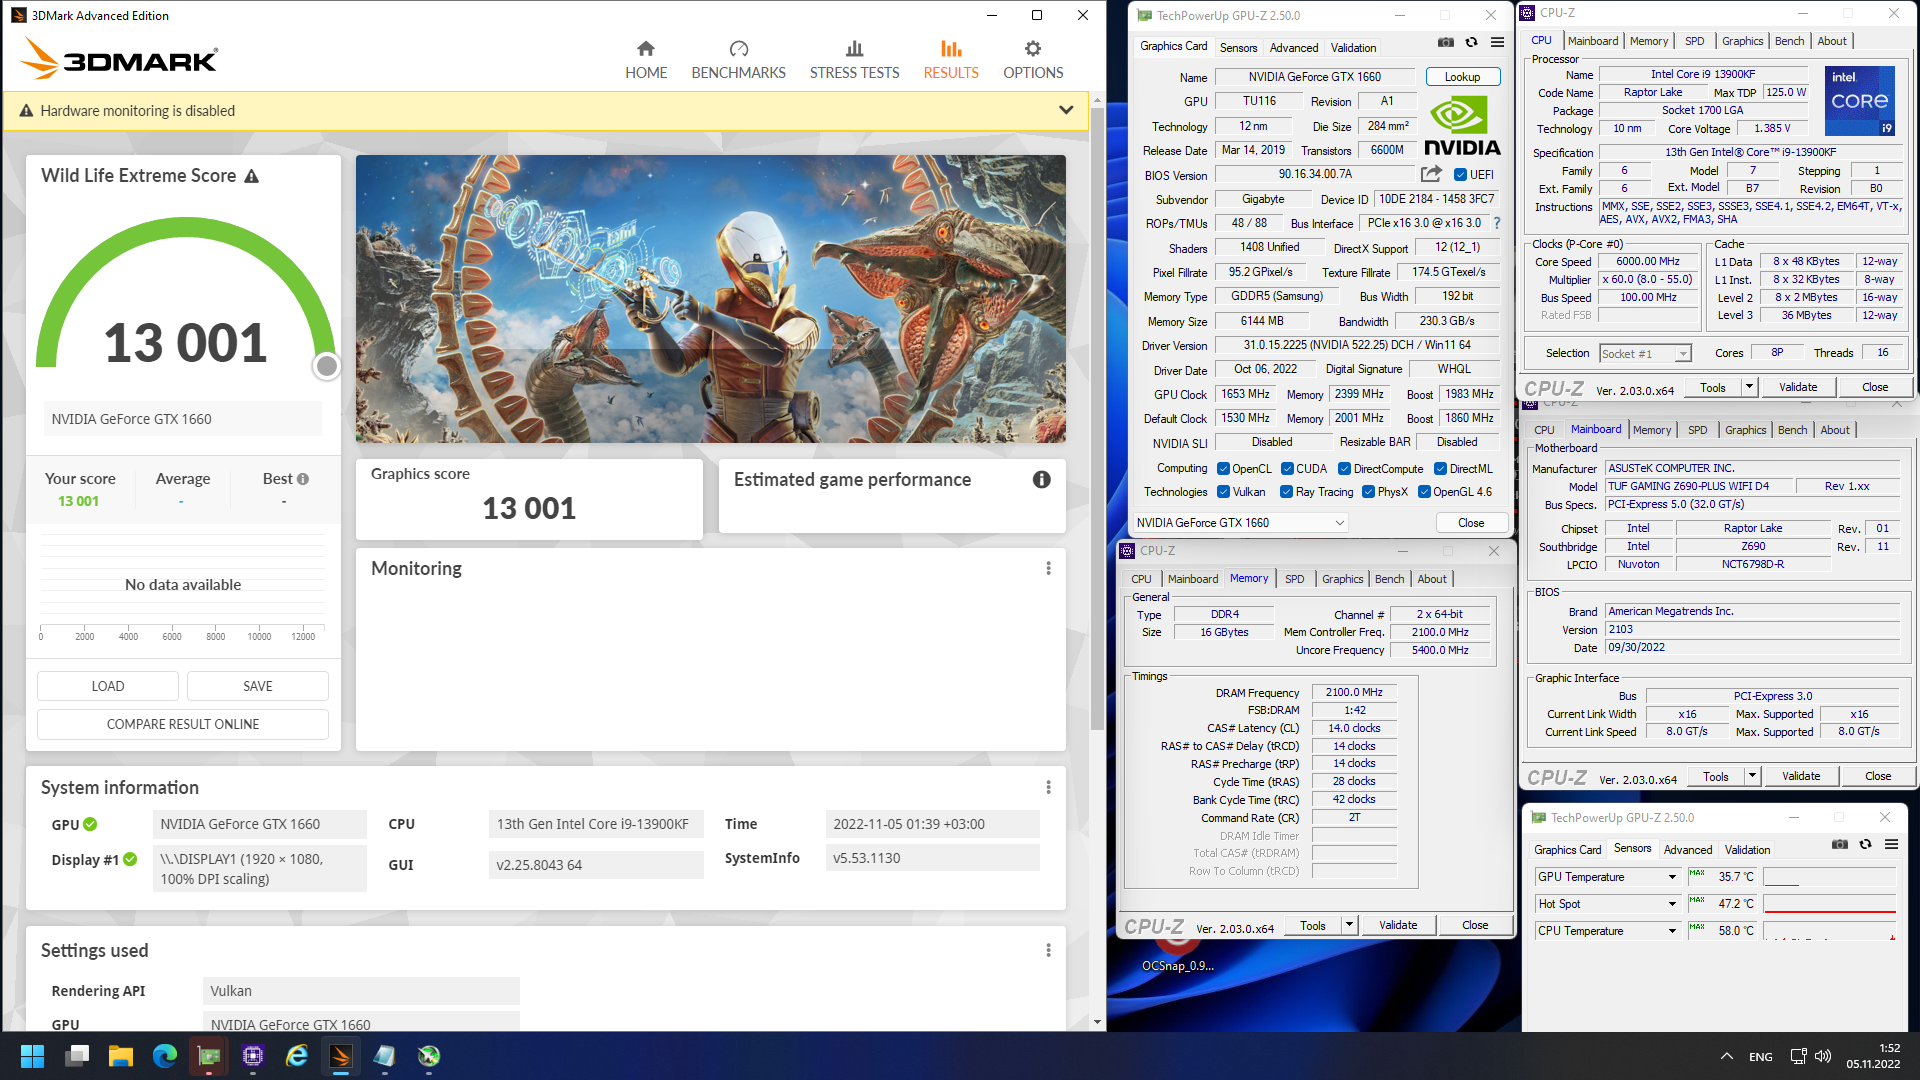Toggle the Ray Tracing checkbox
Screen dimensions: 1920x1080
tap(1286, 492)
